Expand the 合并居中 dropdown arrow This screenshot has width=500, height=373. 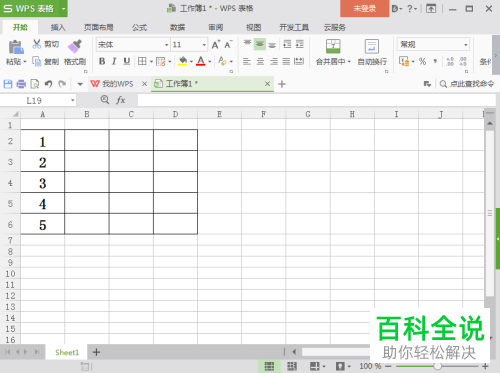point(349,62)
